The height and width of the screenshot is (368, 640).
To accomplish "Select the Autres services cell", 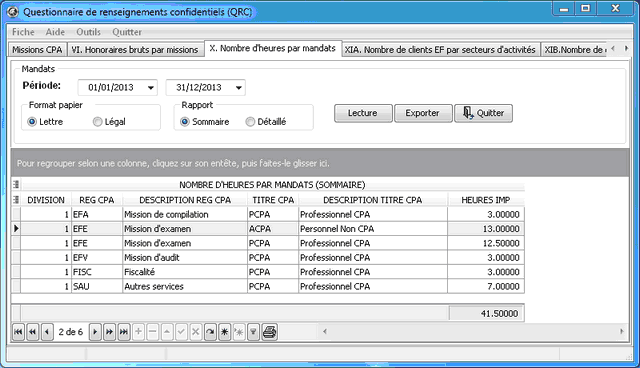I will pos(185,286).
